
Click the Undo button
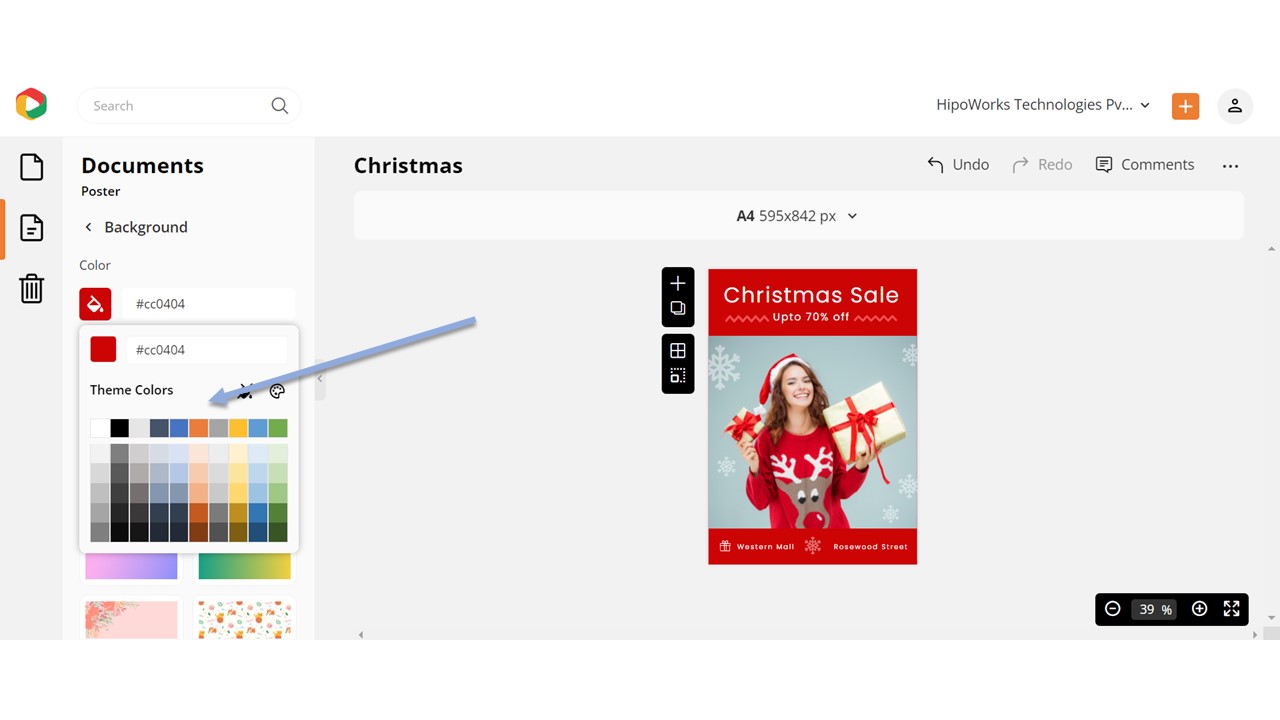coord(957,164)
